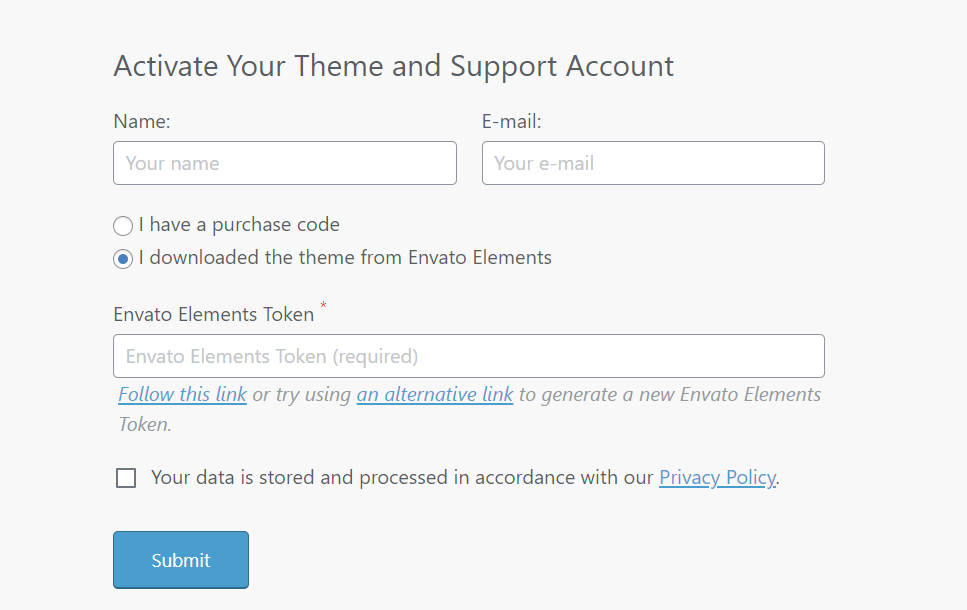Focus the Your e-mail input field

[653, 163]
